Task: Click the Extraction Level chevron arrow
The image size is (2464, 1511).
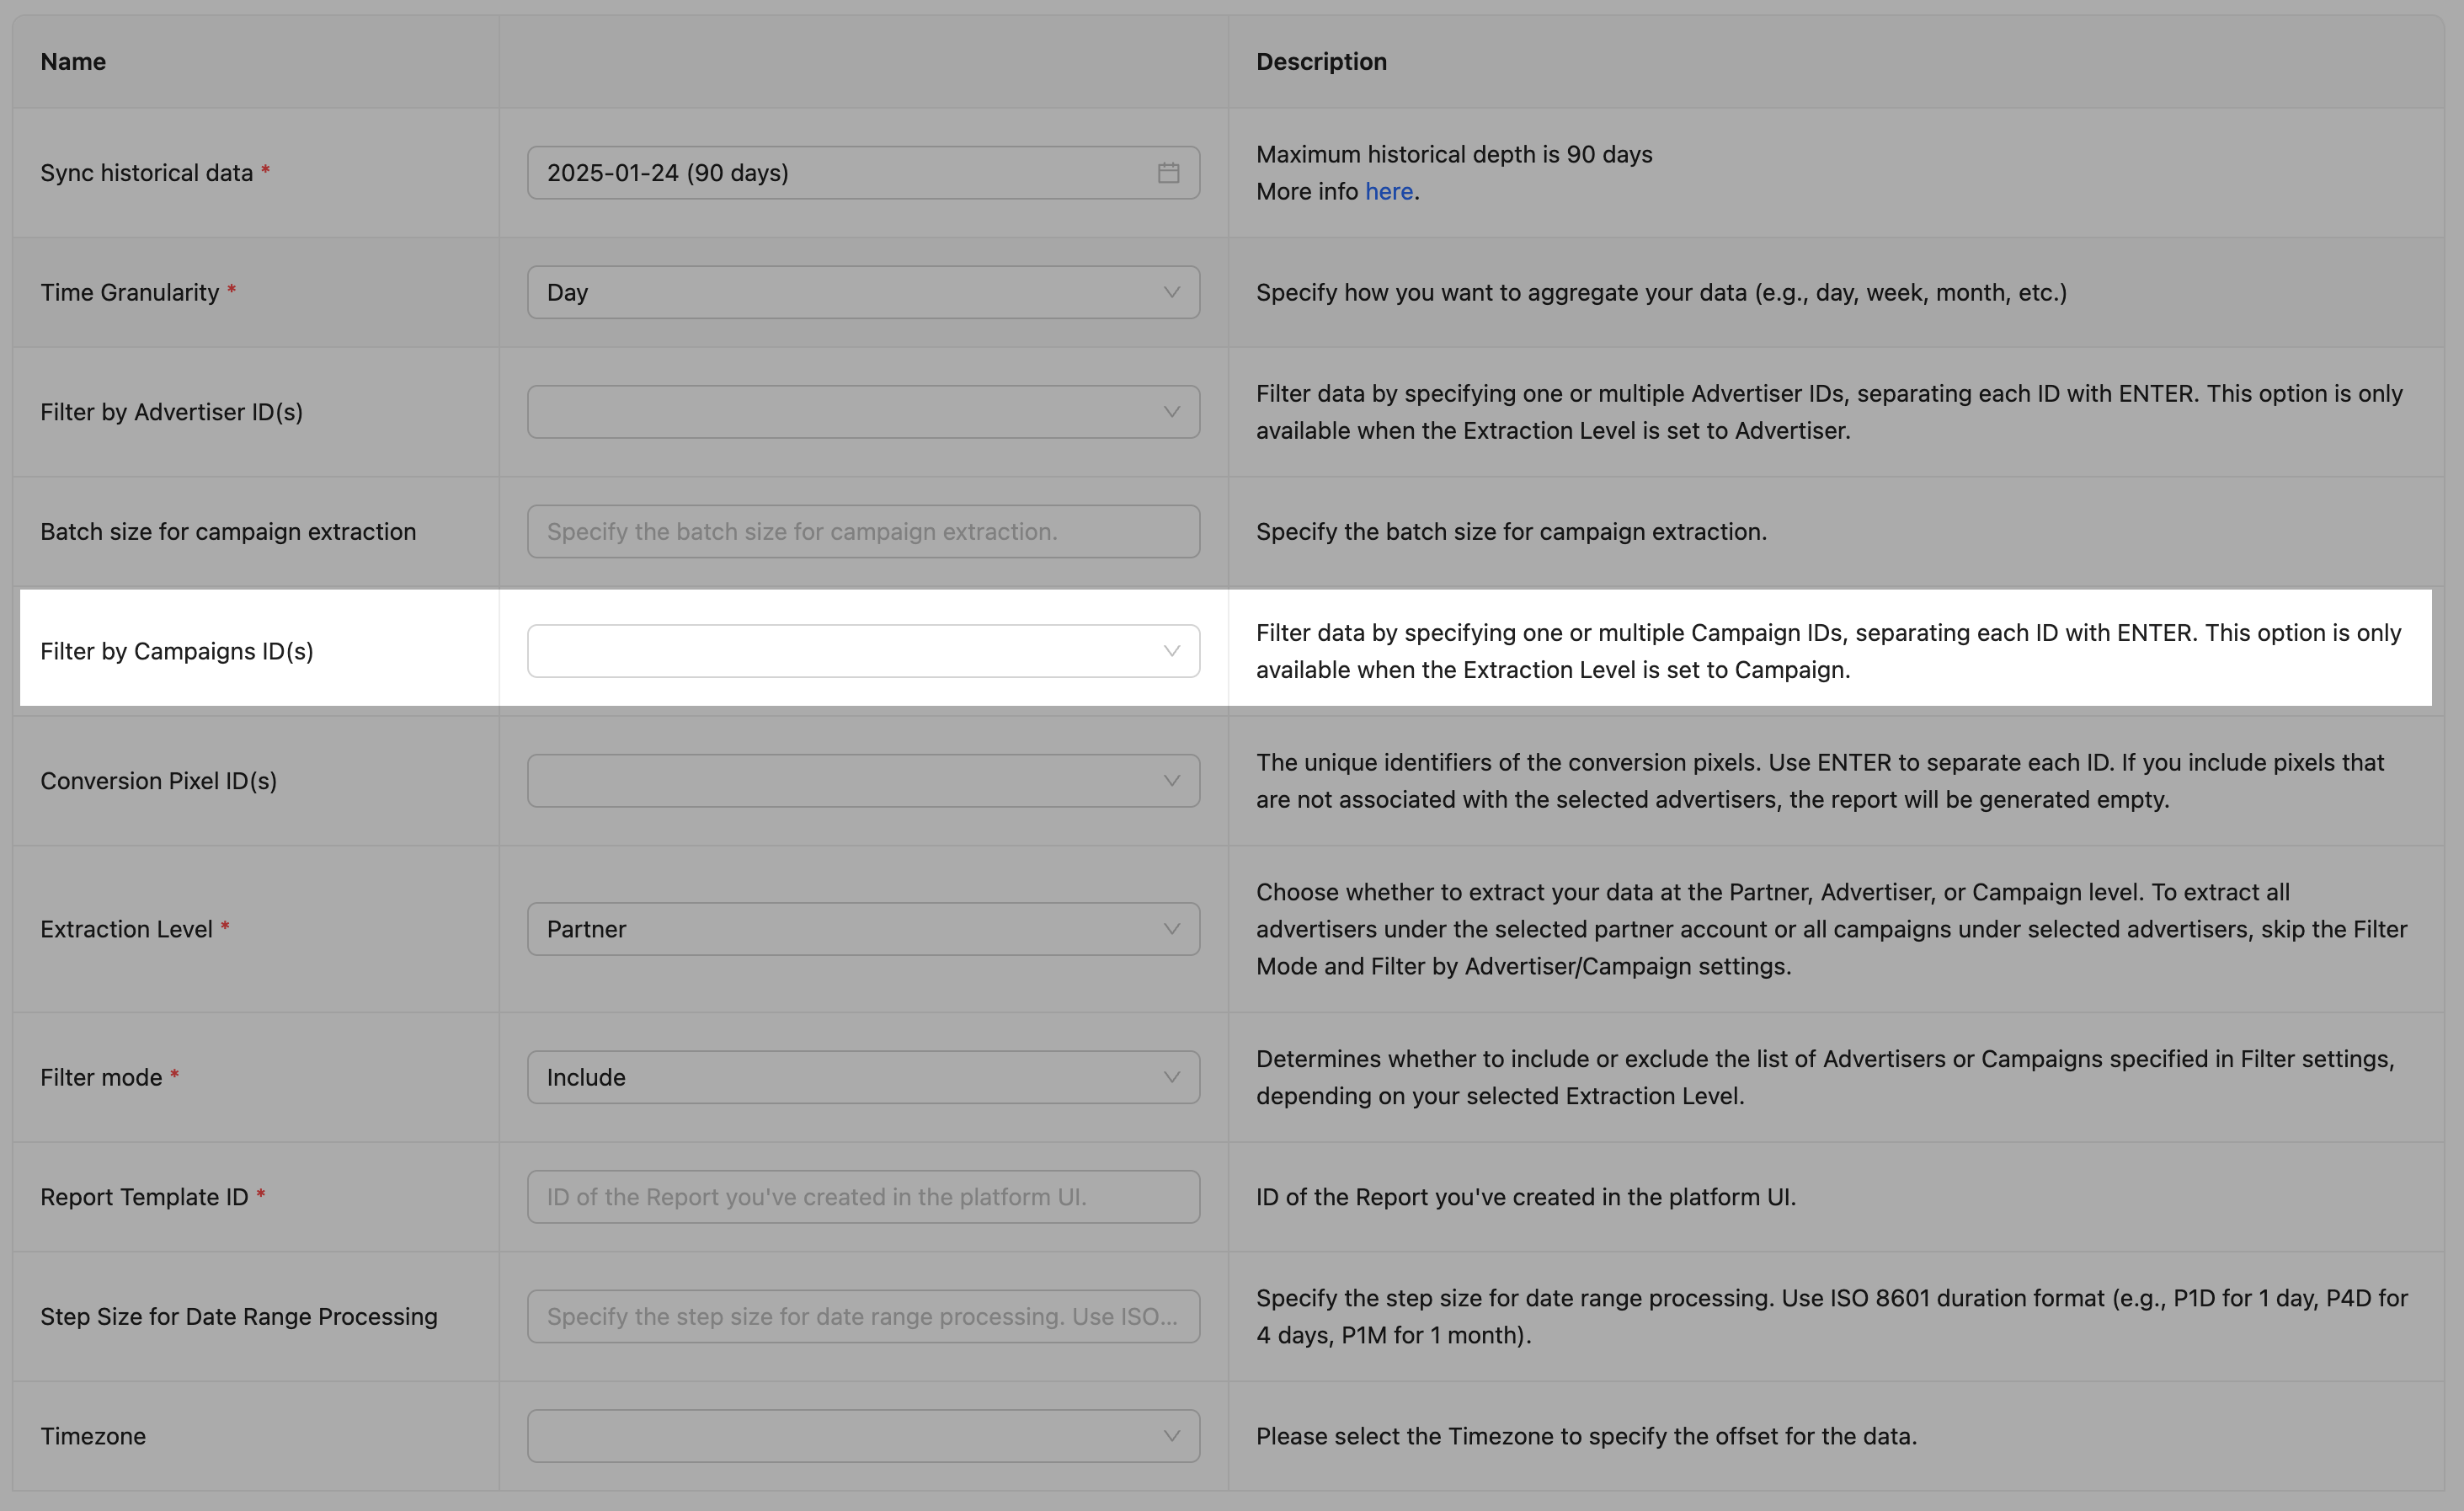Action: coord(1171,929)
